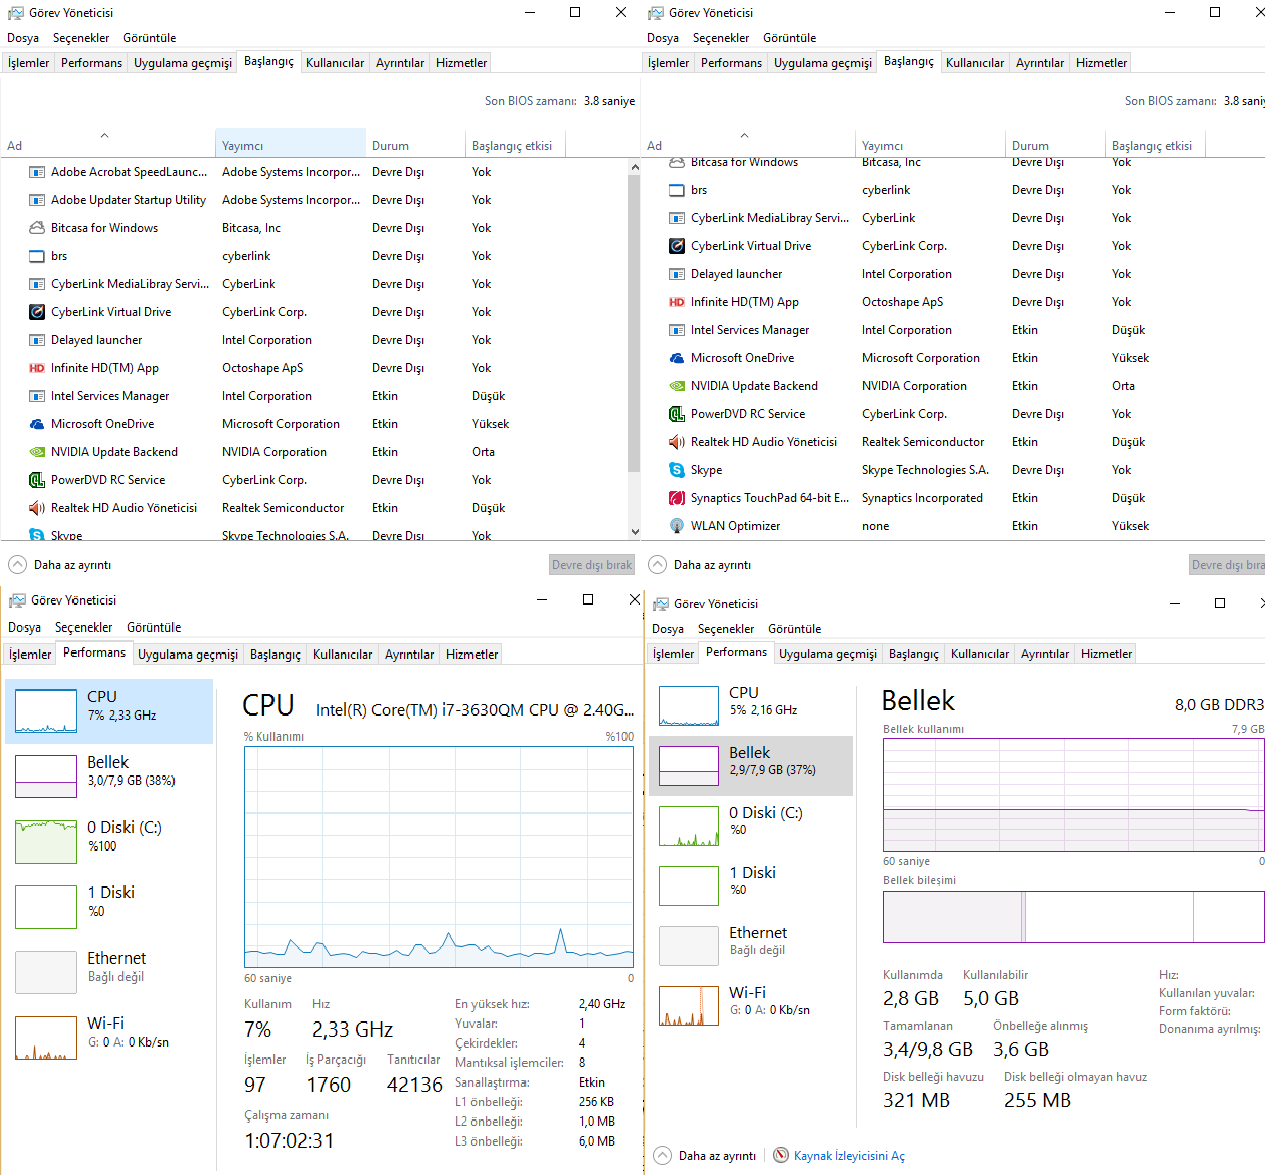Screen dimensions: 1265x1175
Task: Click the 8,0 GB DDR3 label
Action: (1219, 705)
